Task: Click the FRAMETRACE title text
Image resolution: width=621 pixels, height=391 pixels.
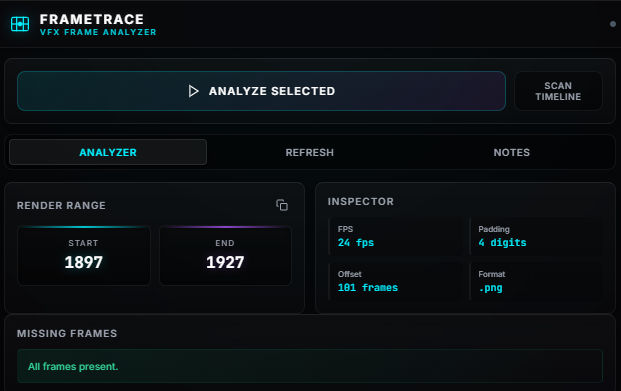Action: 91,19
